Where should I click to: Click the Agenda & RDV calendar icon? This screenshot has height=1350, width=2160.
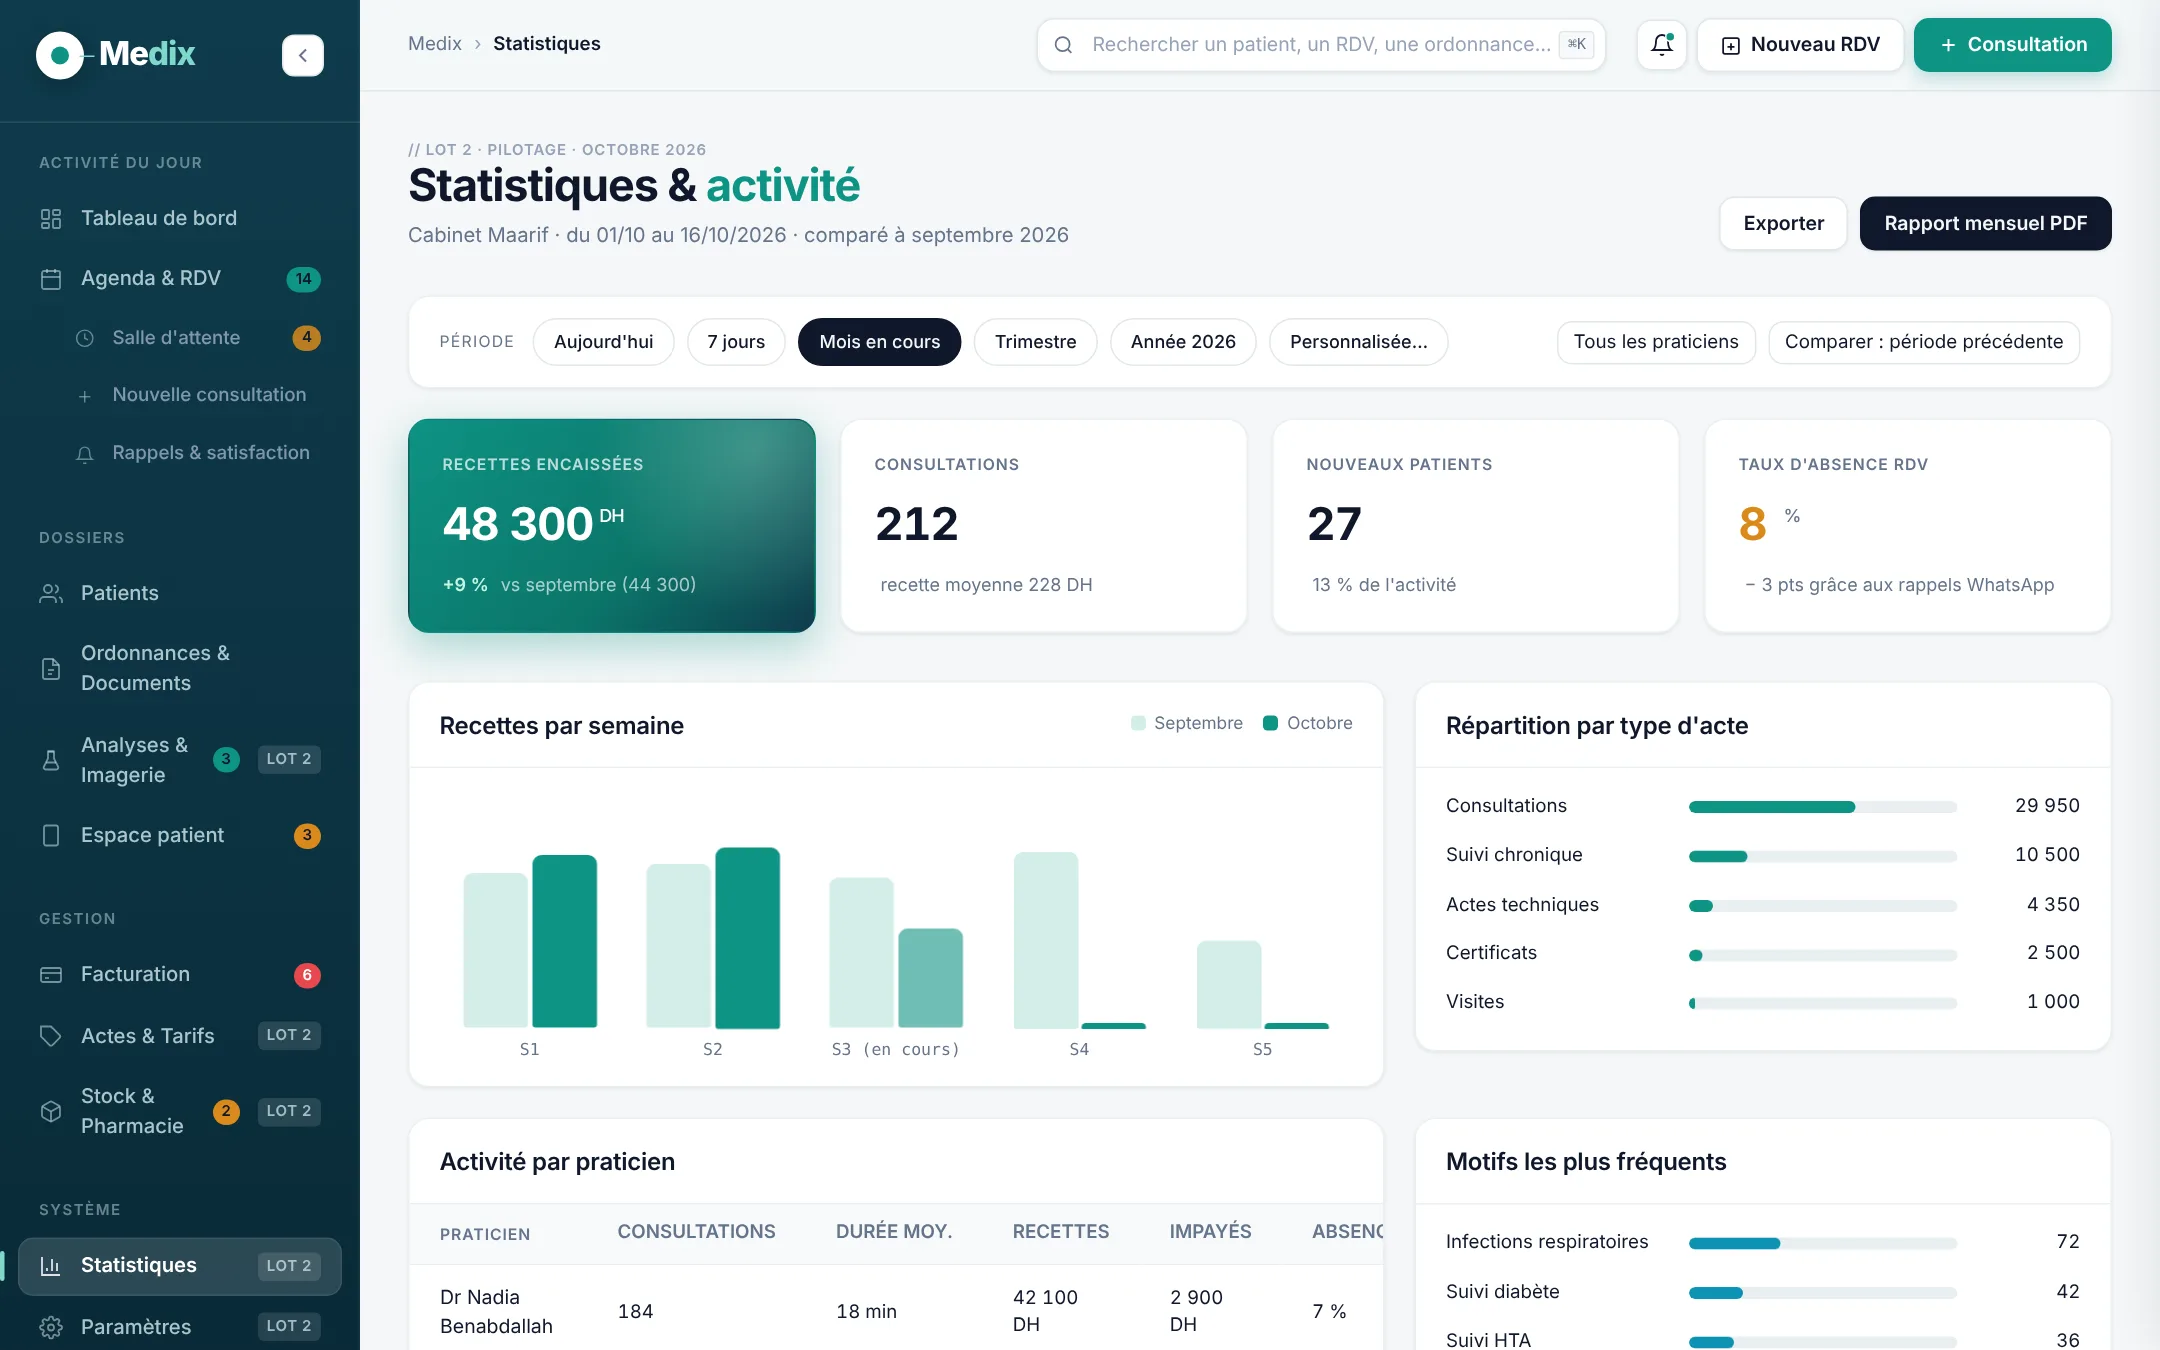(51, 279)
